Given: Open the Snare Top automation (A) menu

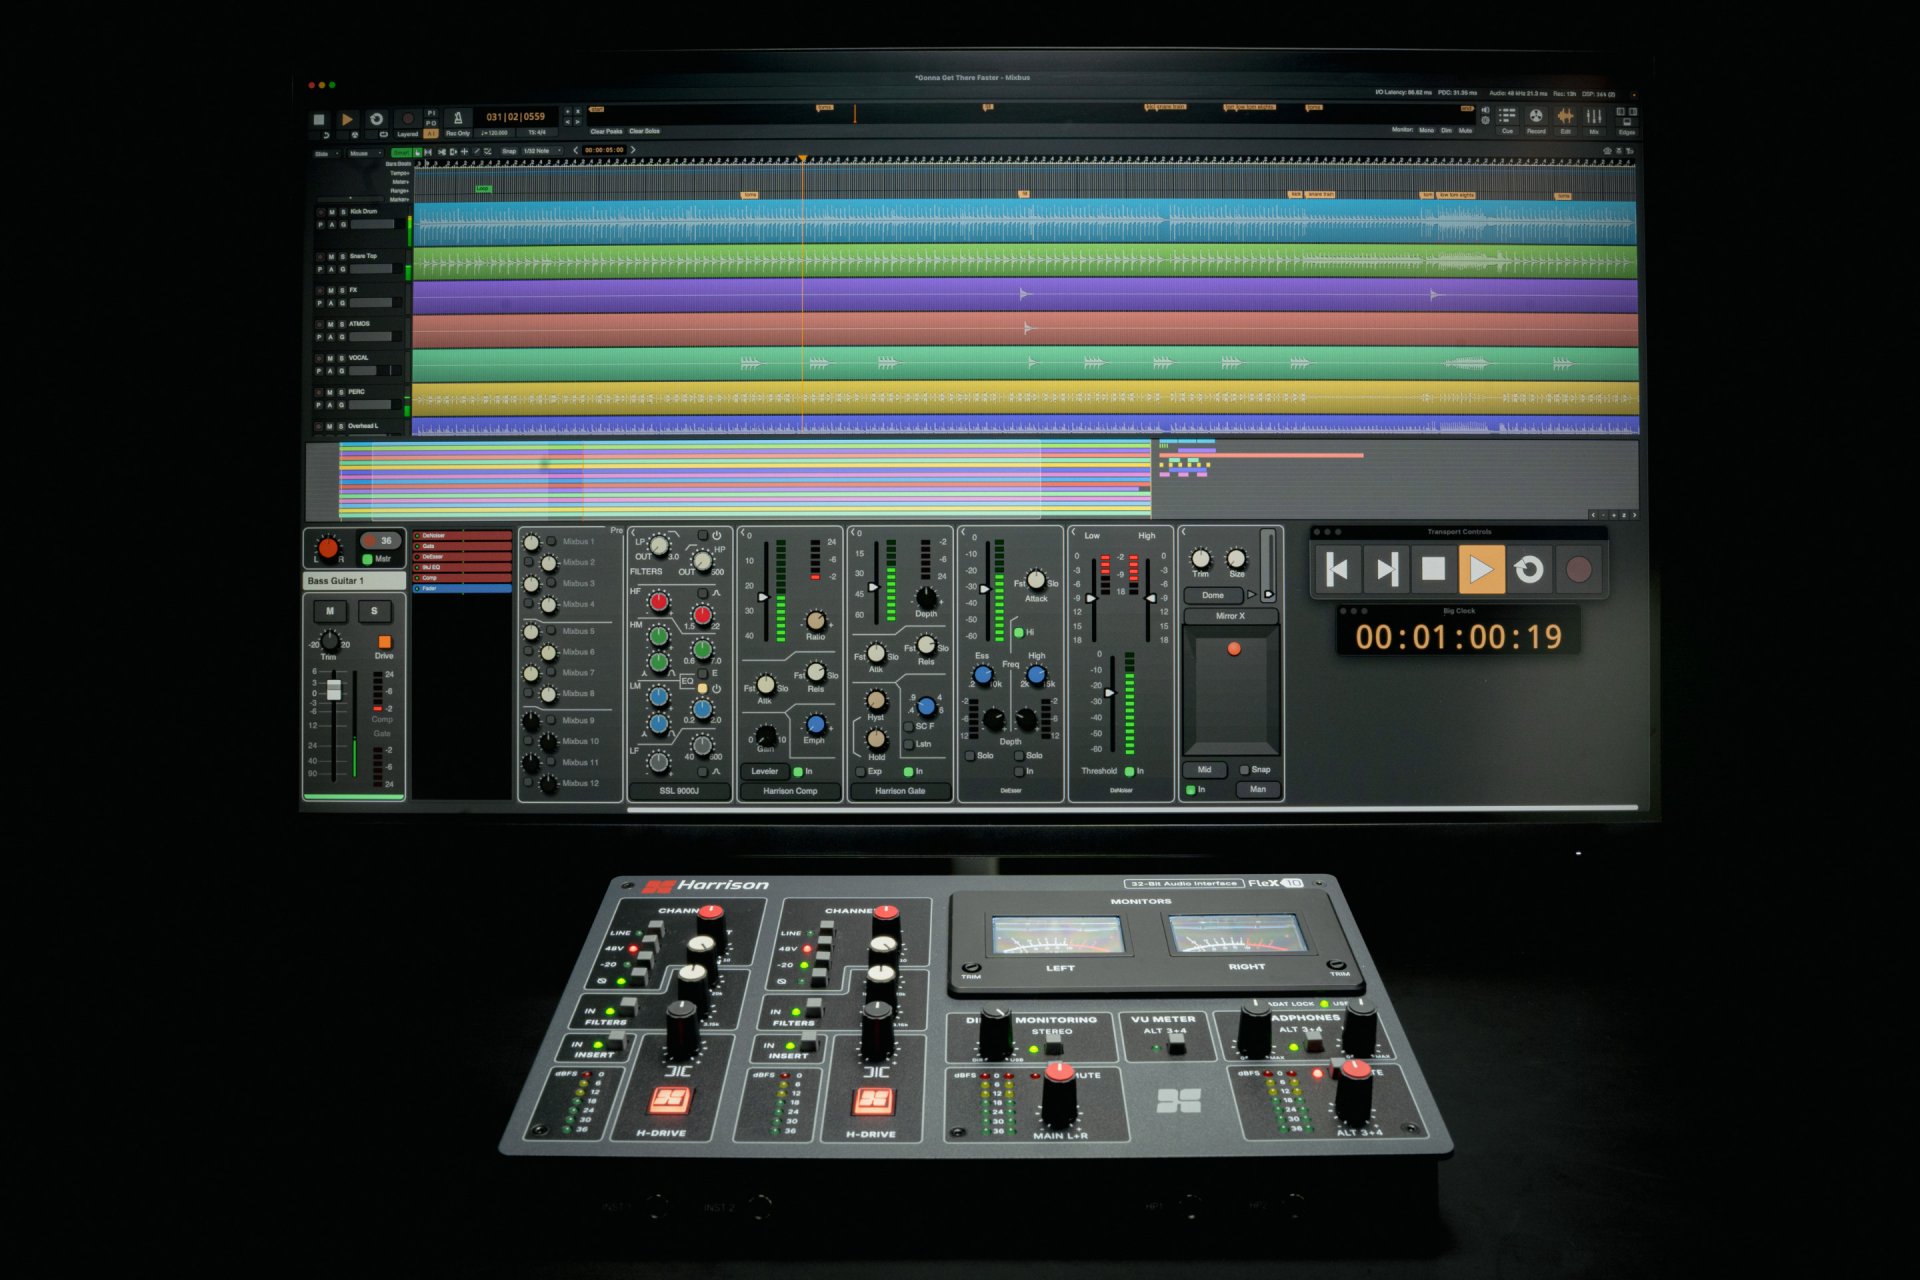Looking at the screenshot, I should 331,269.
